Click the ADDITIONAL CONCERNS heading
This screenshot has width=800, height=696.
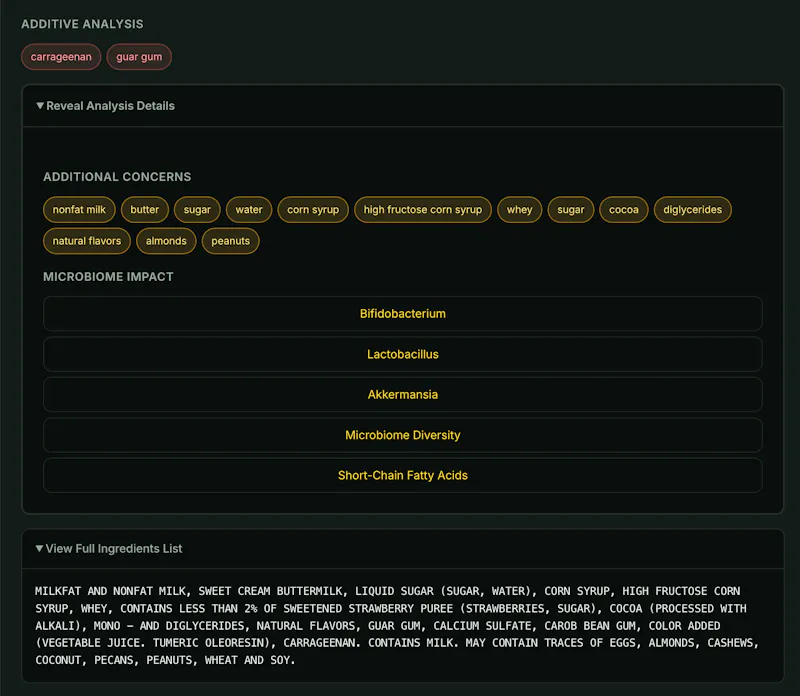tap(117, 177)
